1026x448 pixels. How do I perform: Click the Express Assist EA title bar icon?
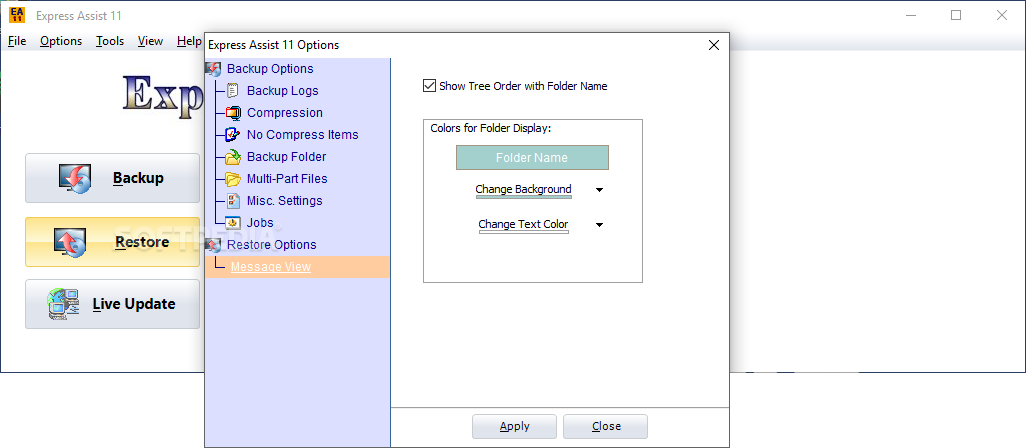coord(17,15)
